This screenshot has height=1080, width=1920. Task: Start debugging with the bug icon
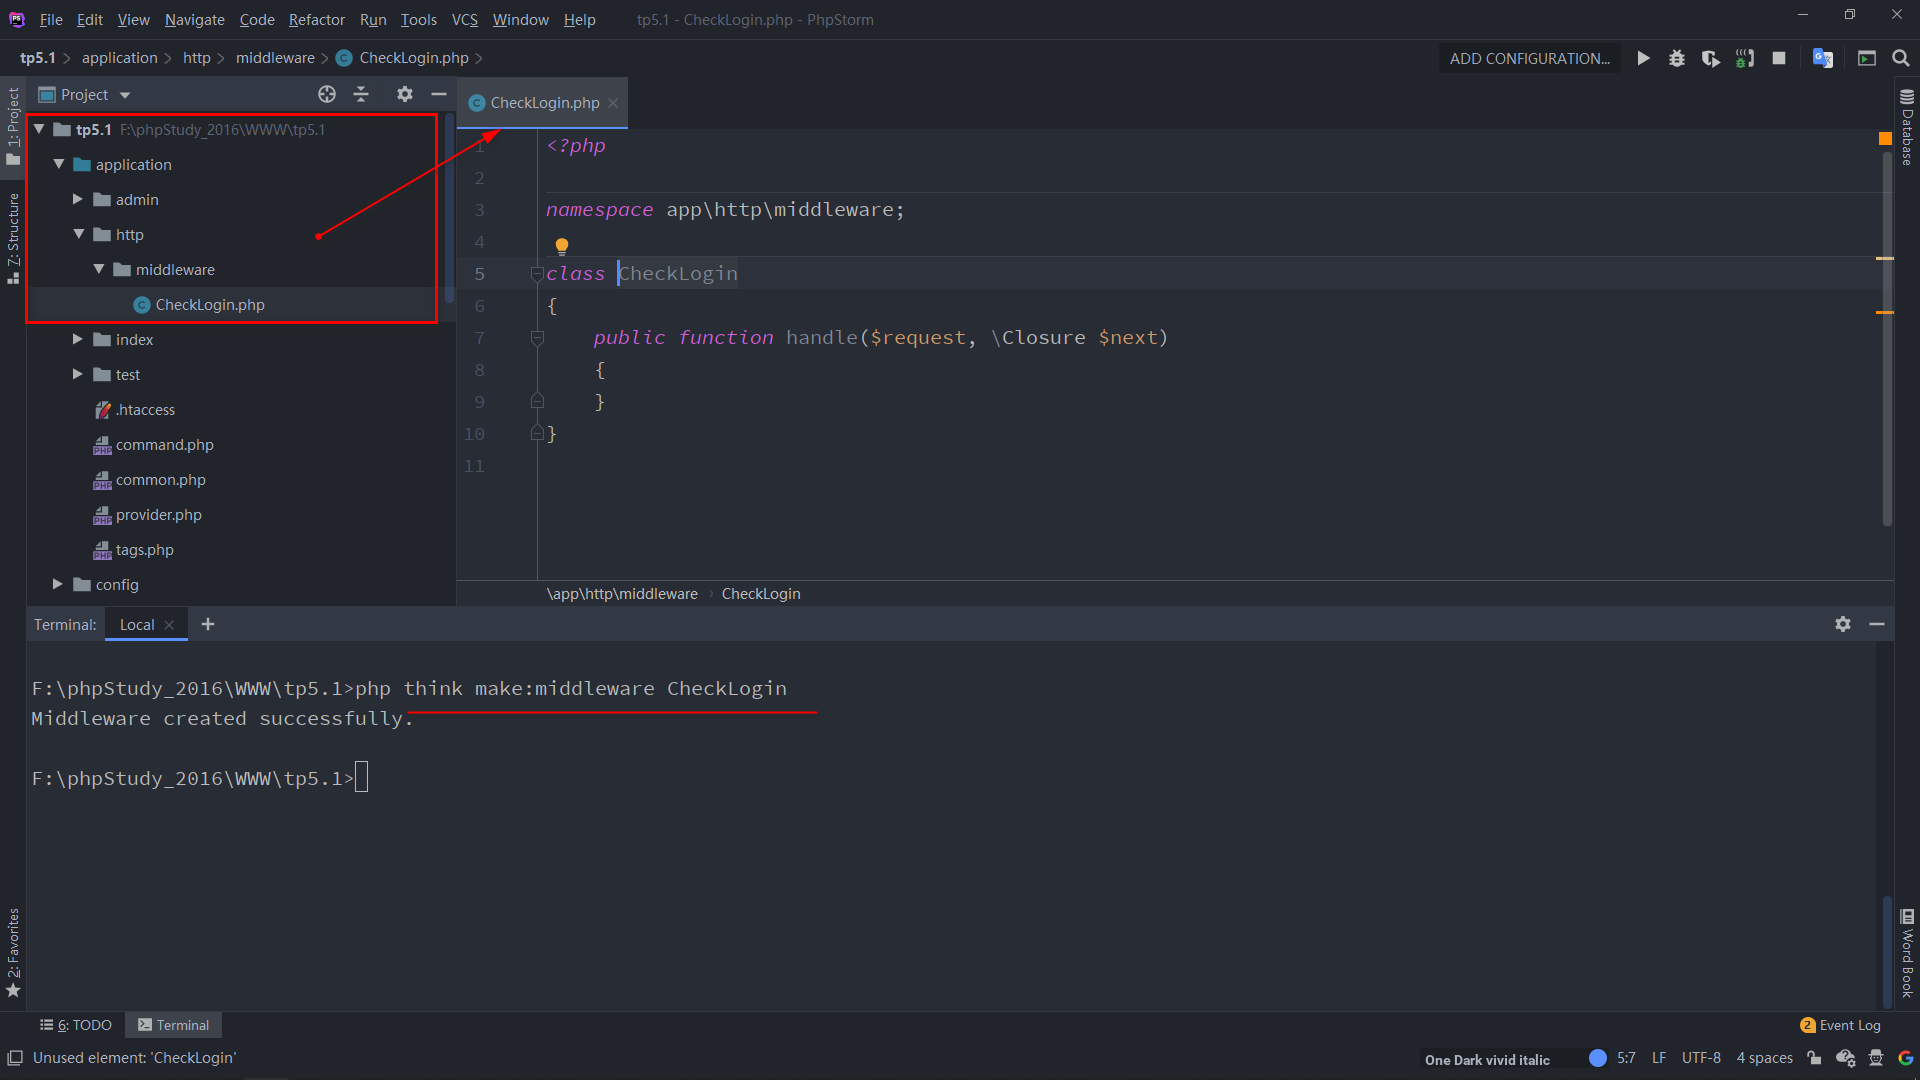1677,58
